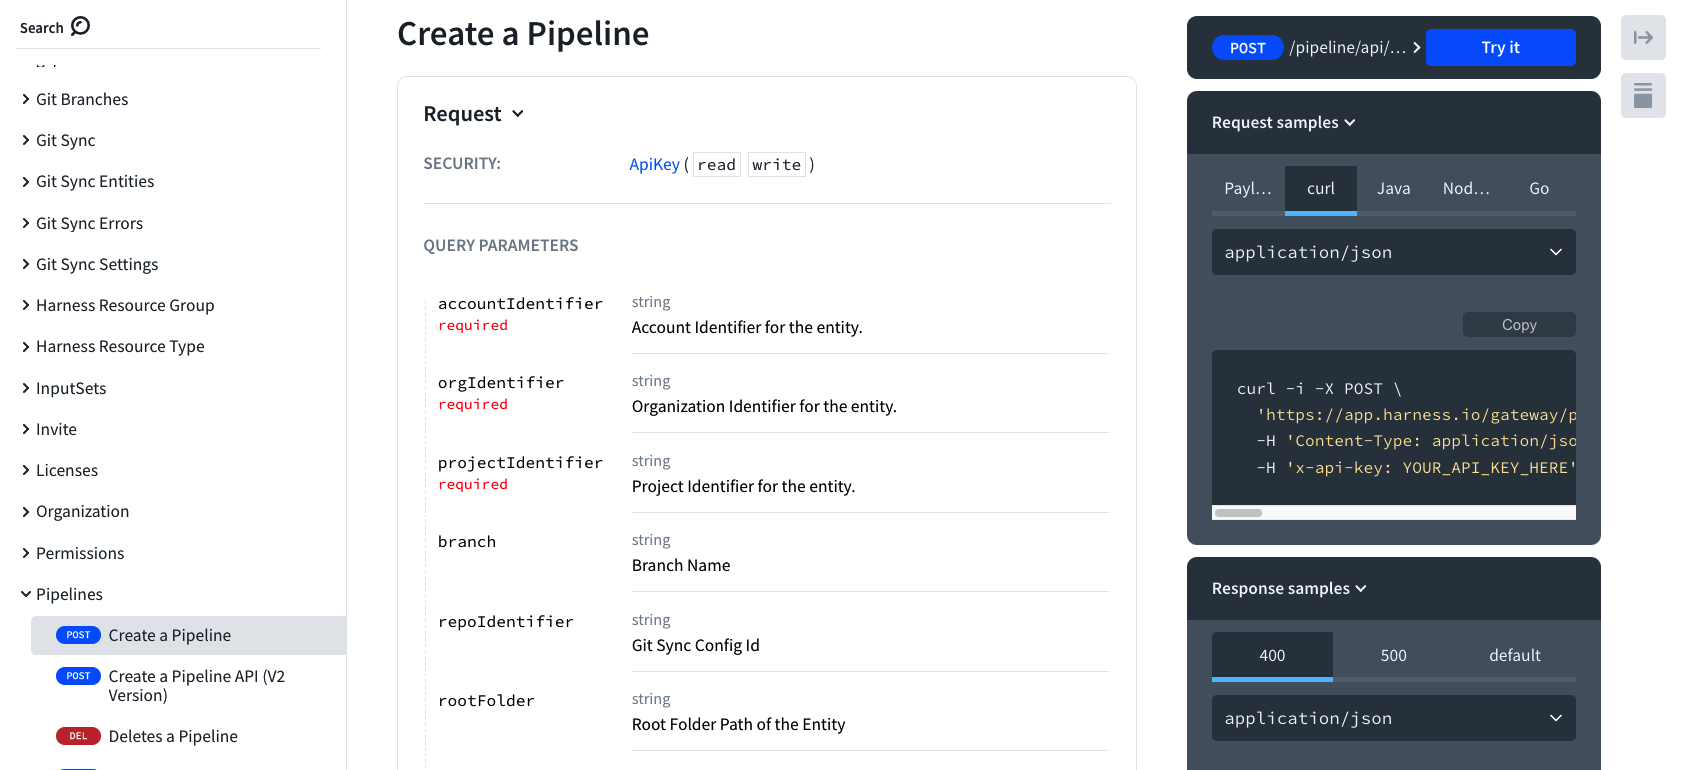Open the ApiKey security link
Viewport: 1691px width, 770px height.
654,165
